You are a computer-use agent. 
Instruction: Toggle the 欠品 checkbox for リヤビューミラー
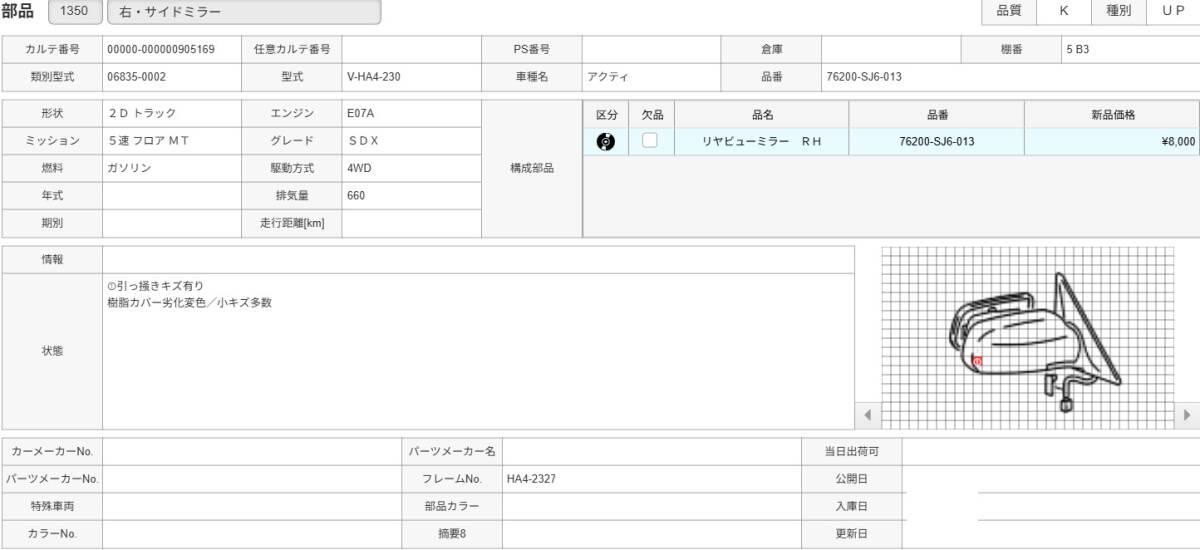click(x=650, y=141)
